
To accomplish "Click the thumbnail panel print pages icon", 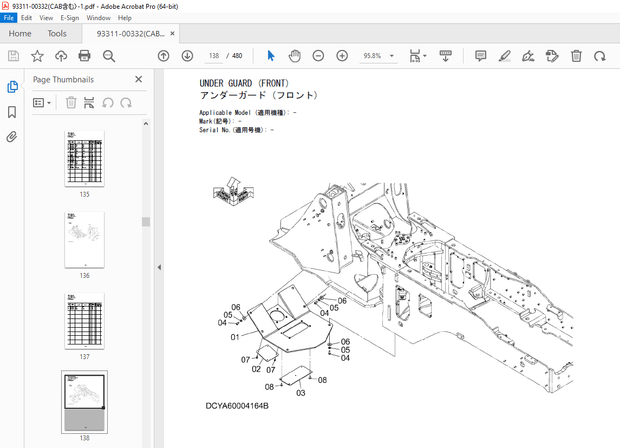I will tap(89, 103).
